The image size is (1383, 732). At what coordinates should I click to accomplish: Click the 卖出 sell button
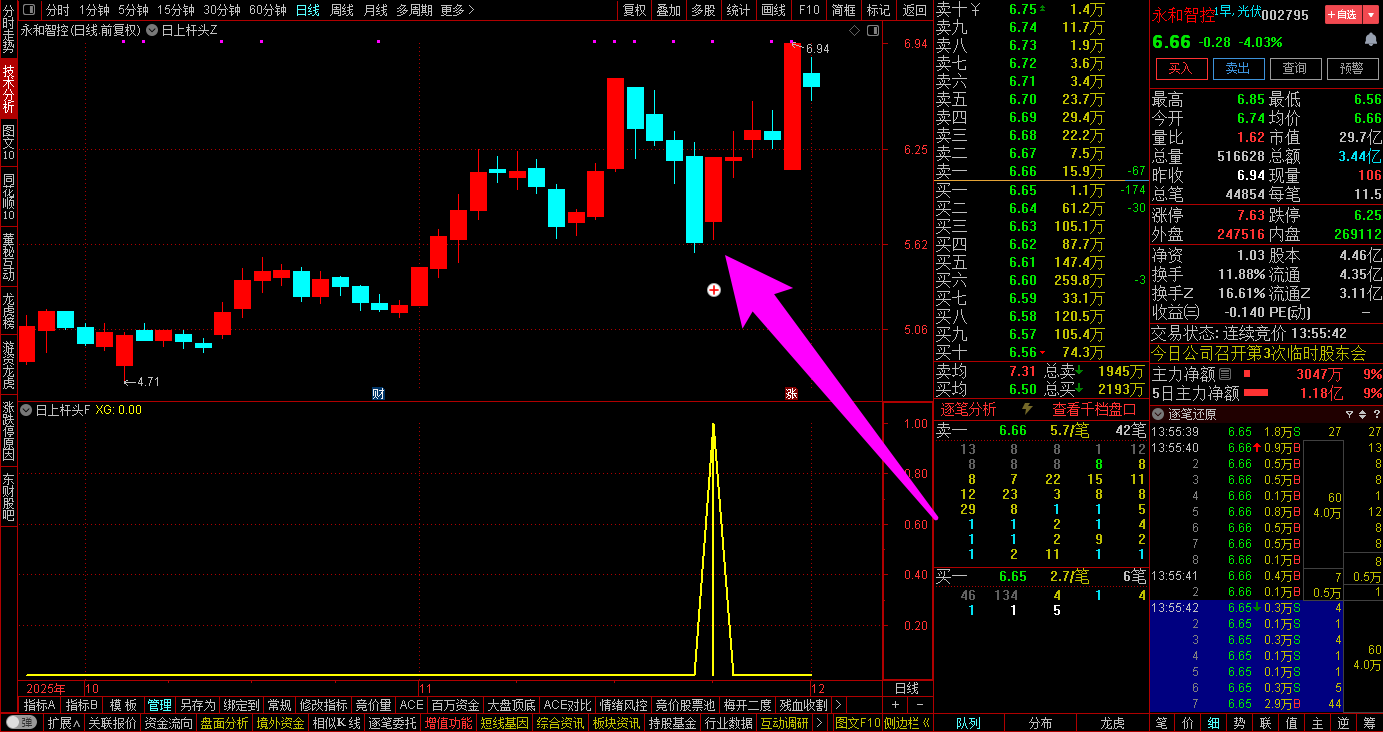tap(1238, 68)
